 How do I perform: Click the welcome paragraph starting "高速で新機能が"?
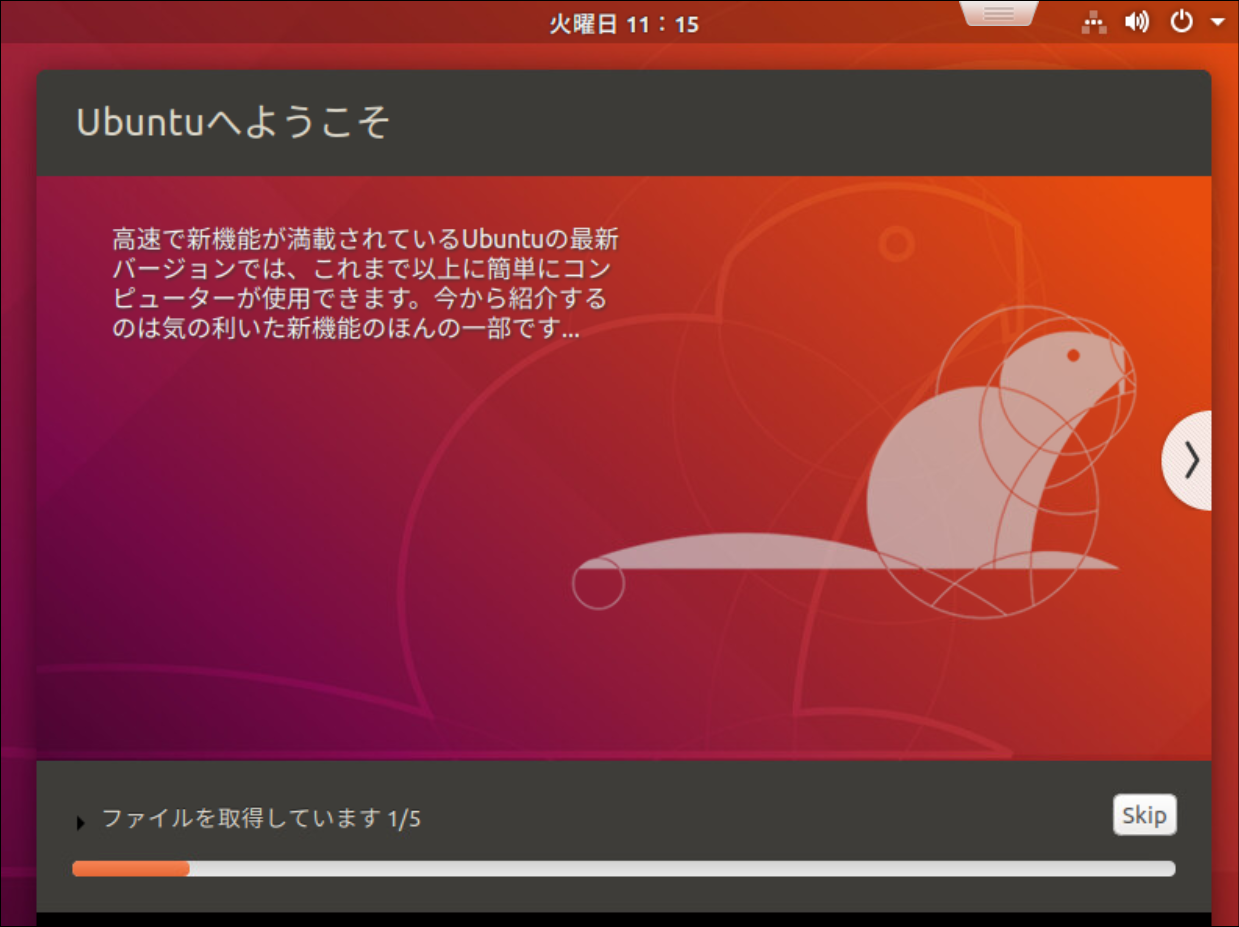tap(365, 284)
